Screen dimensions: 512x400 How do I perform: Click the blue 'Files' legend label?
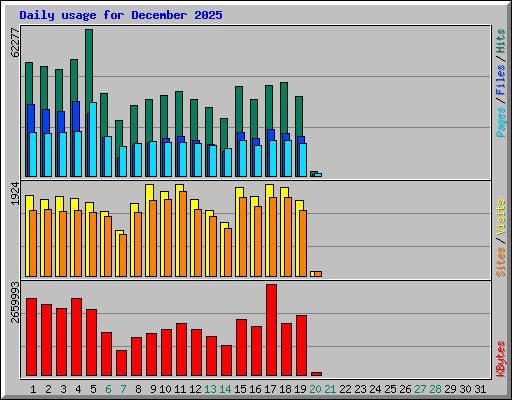(501, 80)
